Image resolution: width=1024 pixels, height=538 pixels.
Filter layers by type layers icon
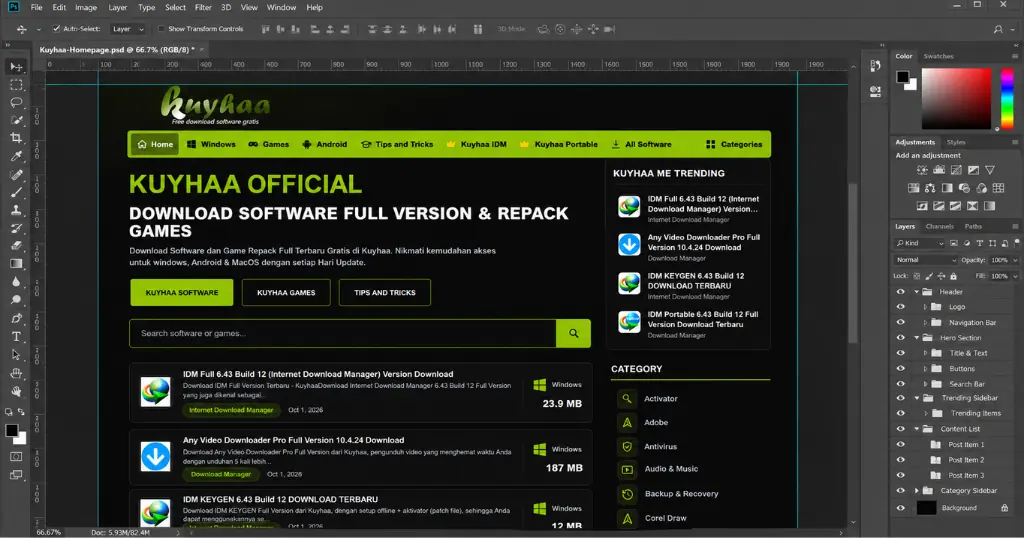point(980,243)
